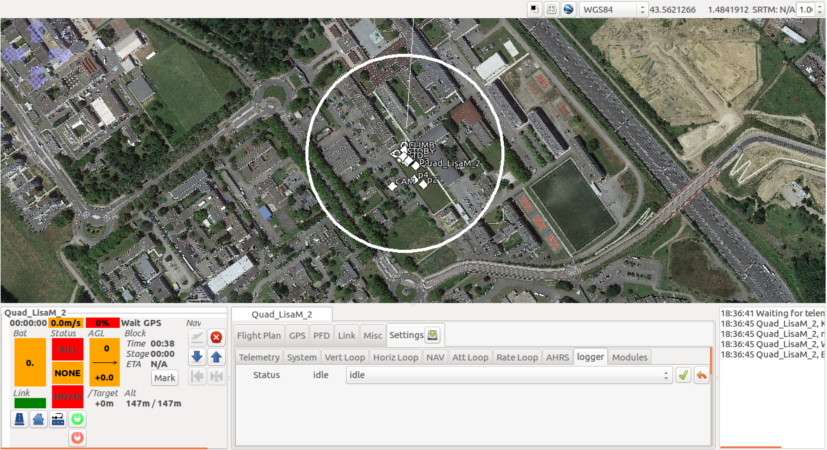The height and width of the screenshot is (450, 827).
Task: Switch to the AHRS tab
Action: coord(557,357)
